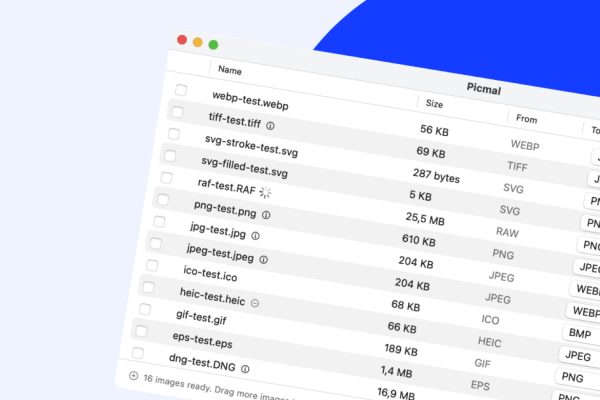Click the EPS source format cell

[480, 385]
